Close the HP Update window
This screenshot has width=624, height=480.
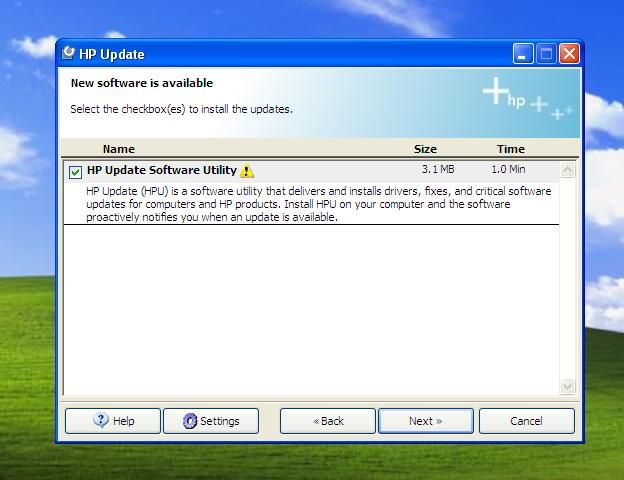click(x=569, y=53)
